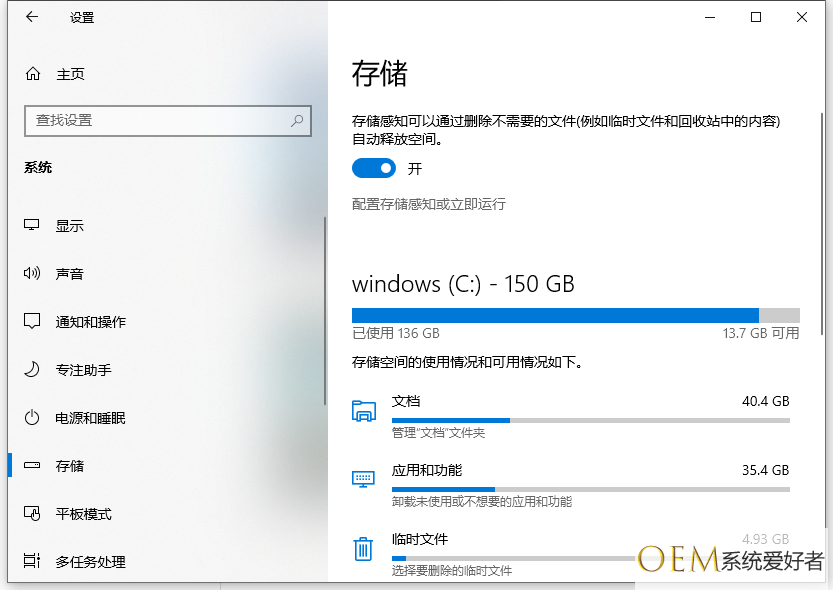
Task: Open the 多任务处理 settings page
Action: pos(90,562)
